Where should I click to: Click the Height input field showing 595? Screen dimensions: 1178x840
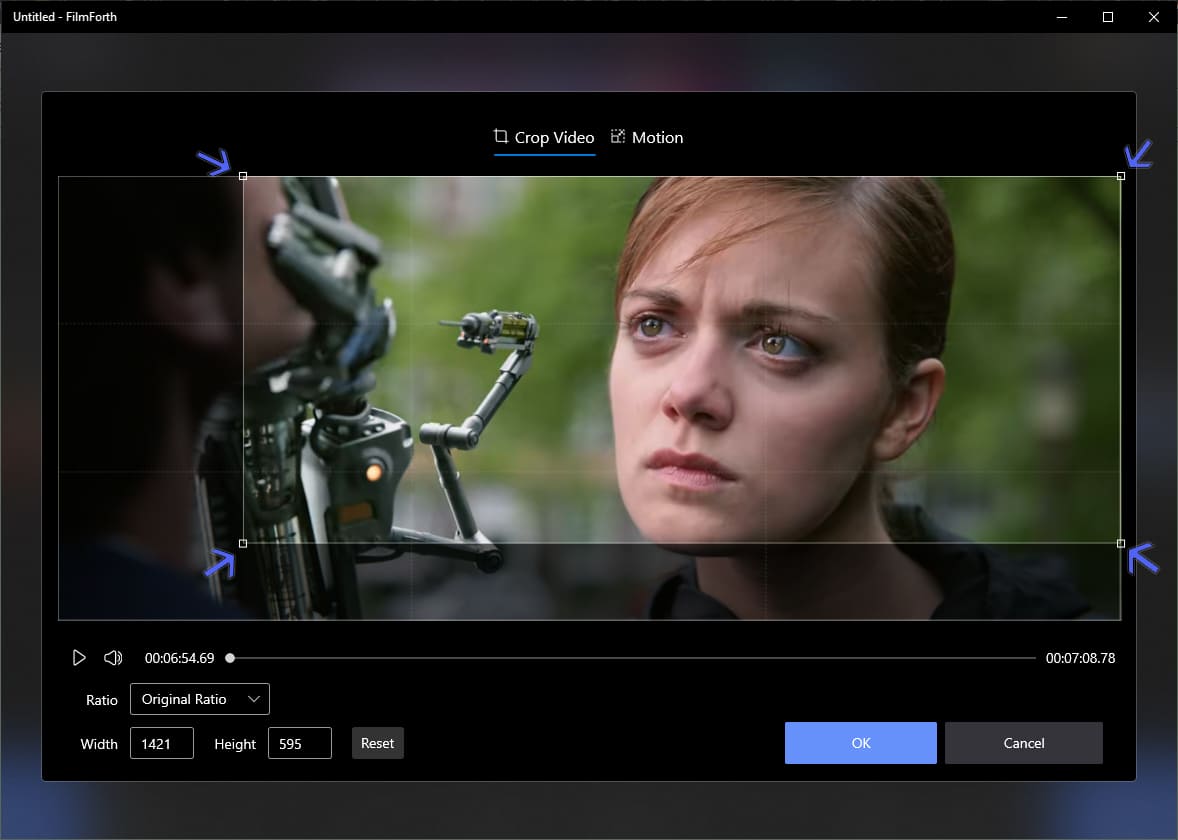(x=300, y=743)
